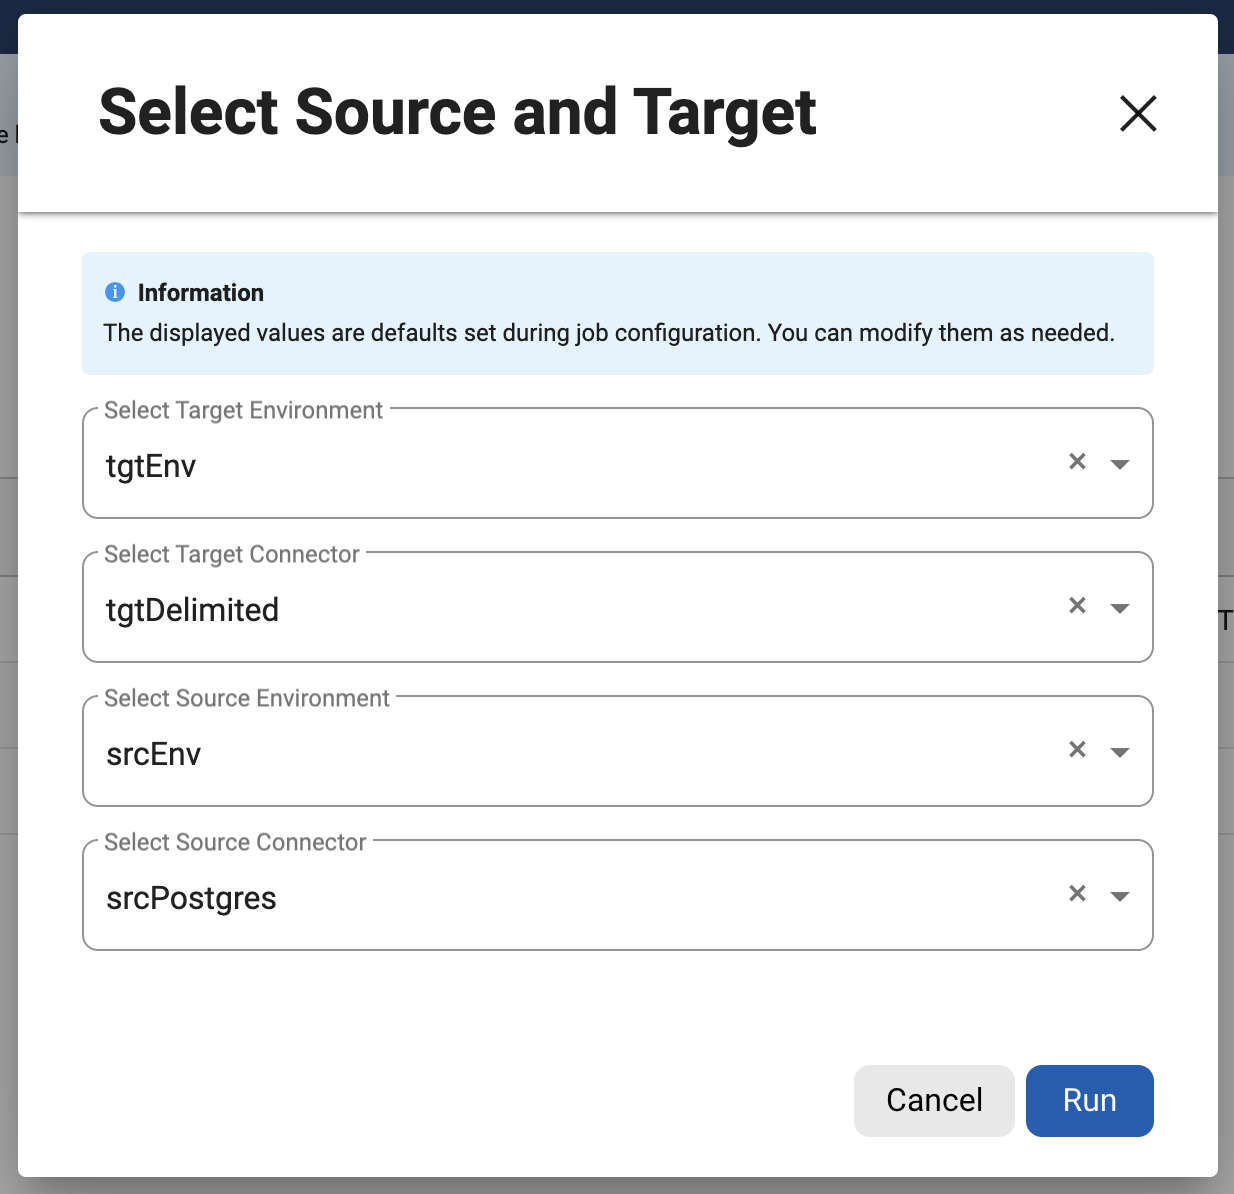Viewport: 1234px width, 1194px height.
Task: Clear the srcEnv source environment value
Action: pos(1077,749)
